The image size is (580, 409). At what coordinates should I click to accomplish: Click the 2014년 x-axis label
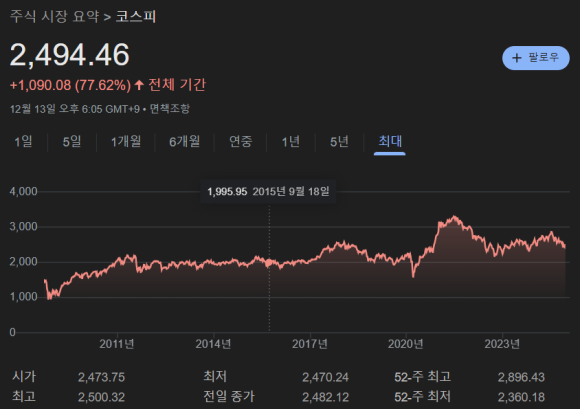pos(213,344)
